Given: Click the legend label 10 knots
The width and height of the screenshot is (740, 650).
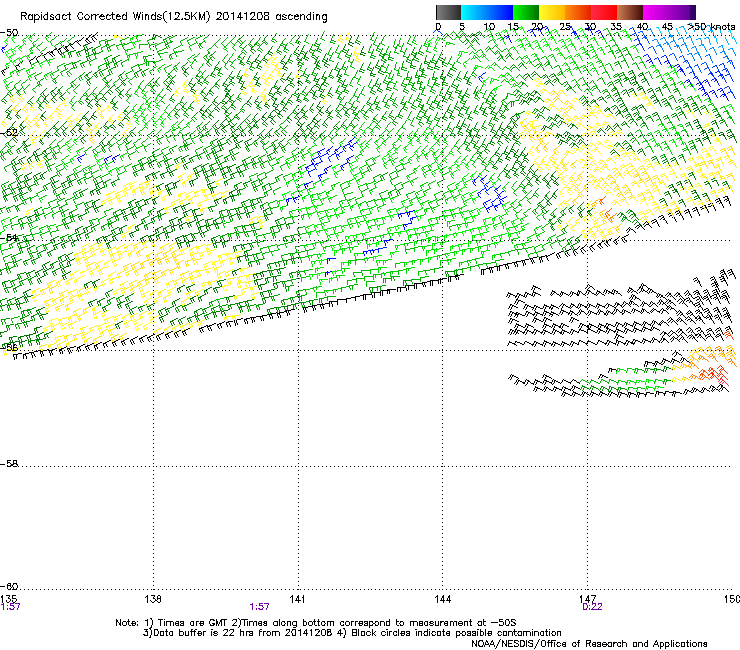Looking at the screenshot, I should pos(489,27).
